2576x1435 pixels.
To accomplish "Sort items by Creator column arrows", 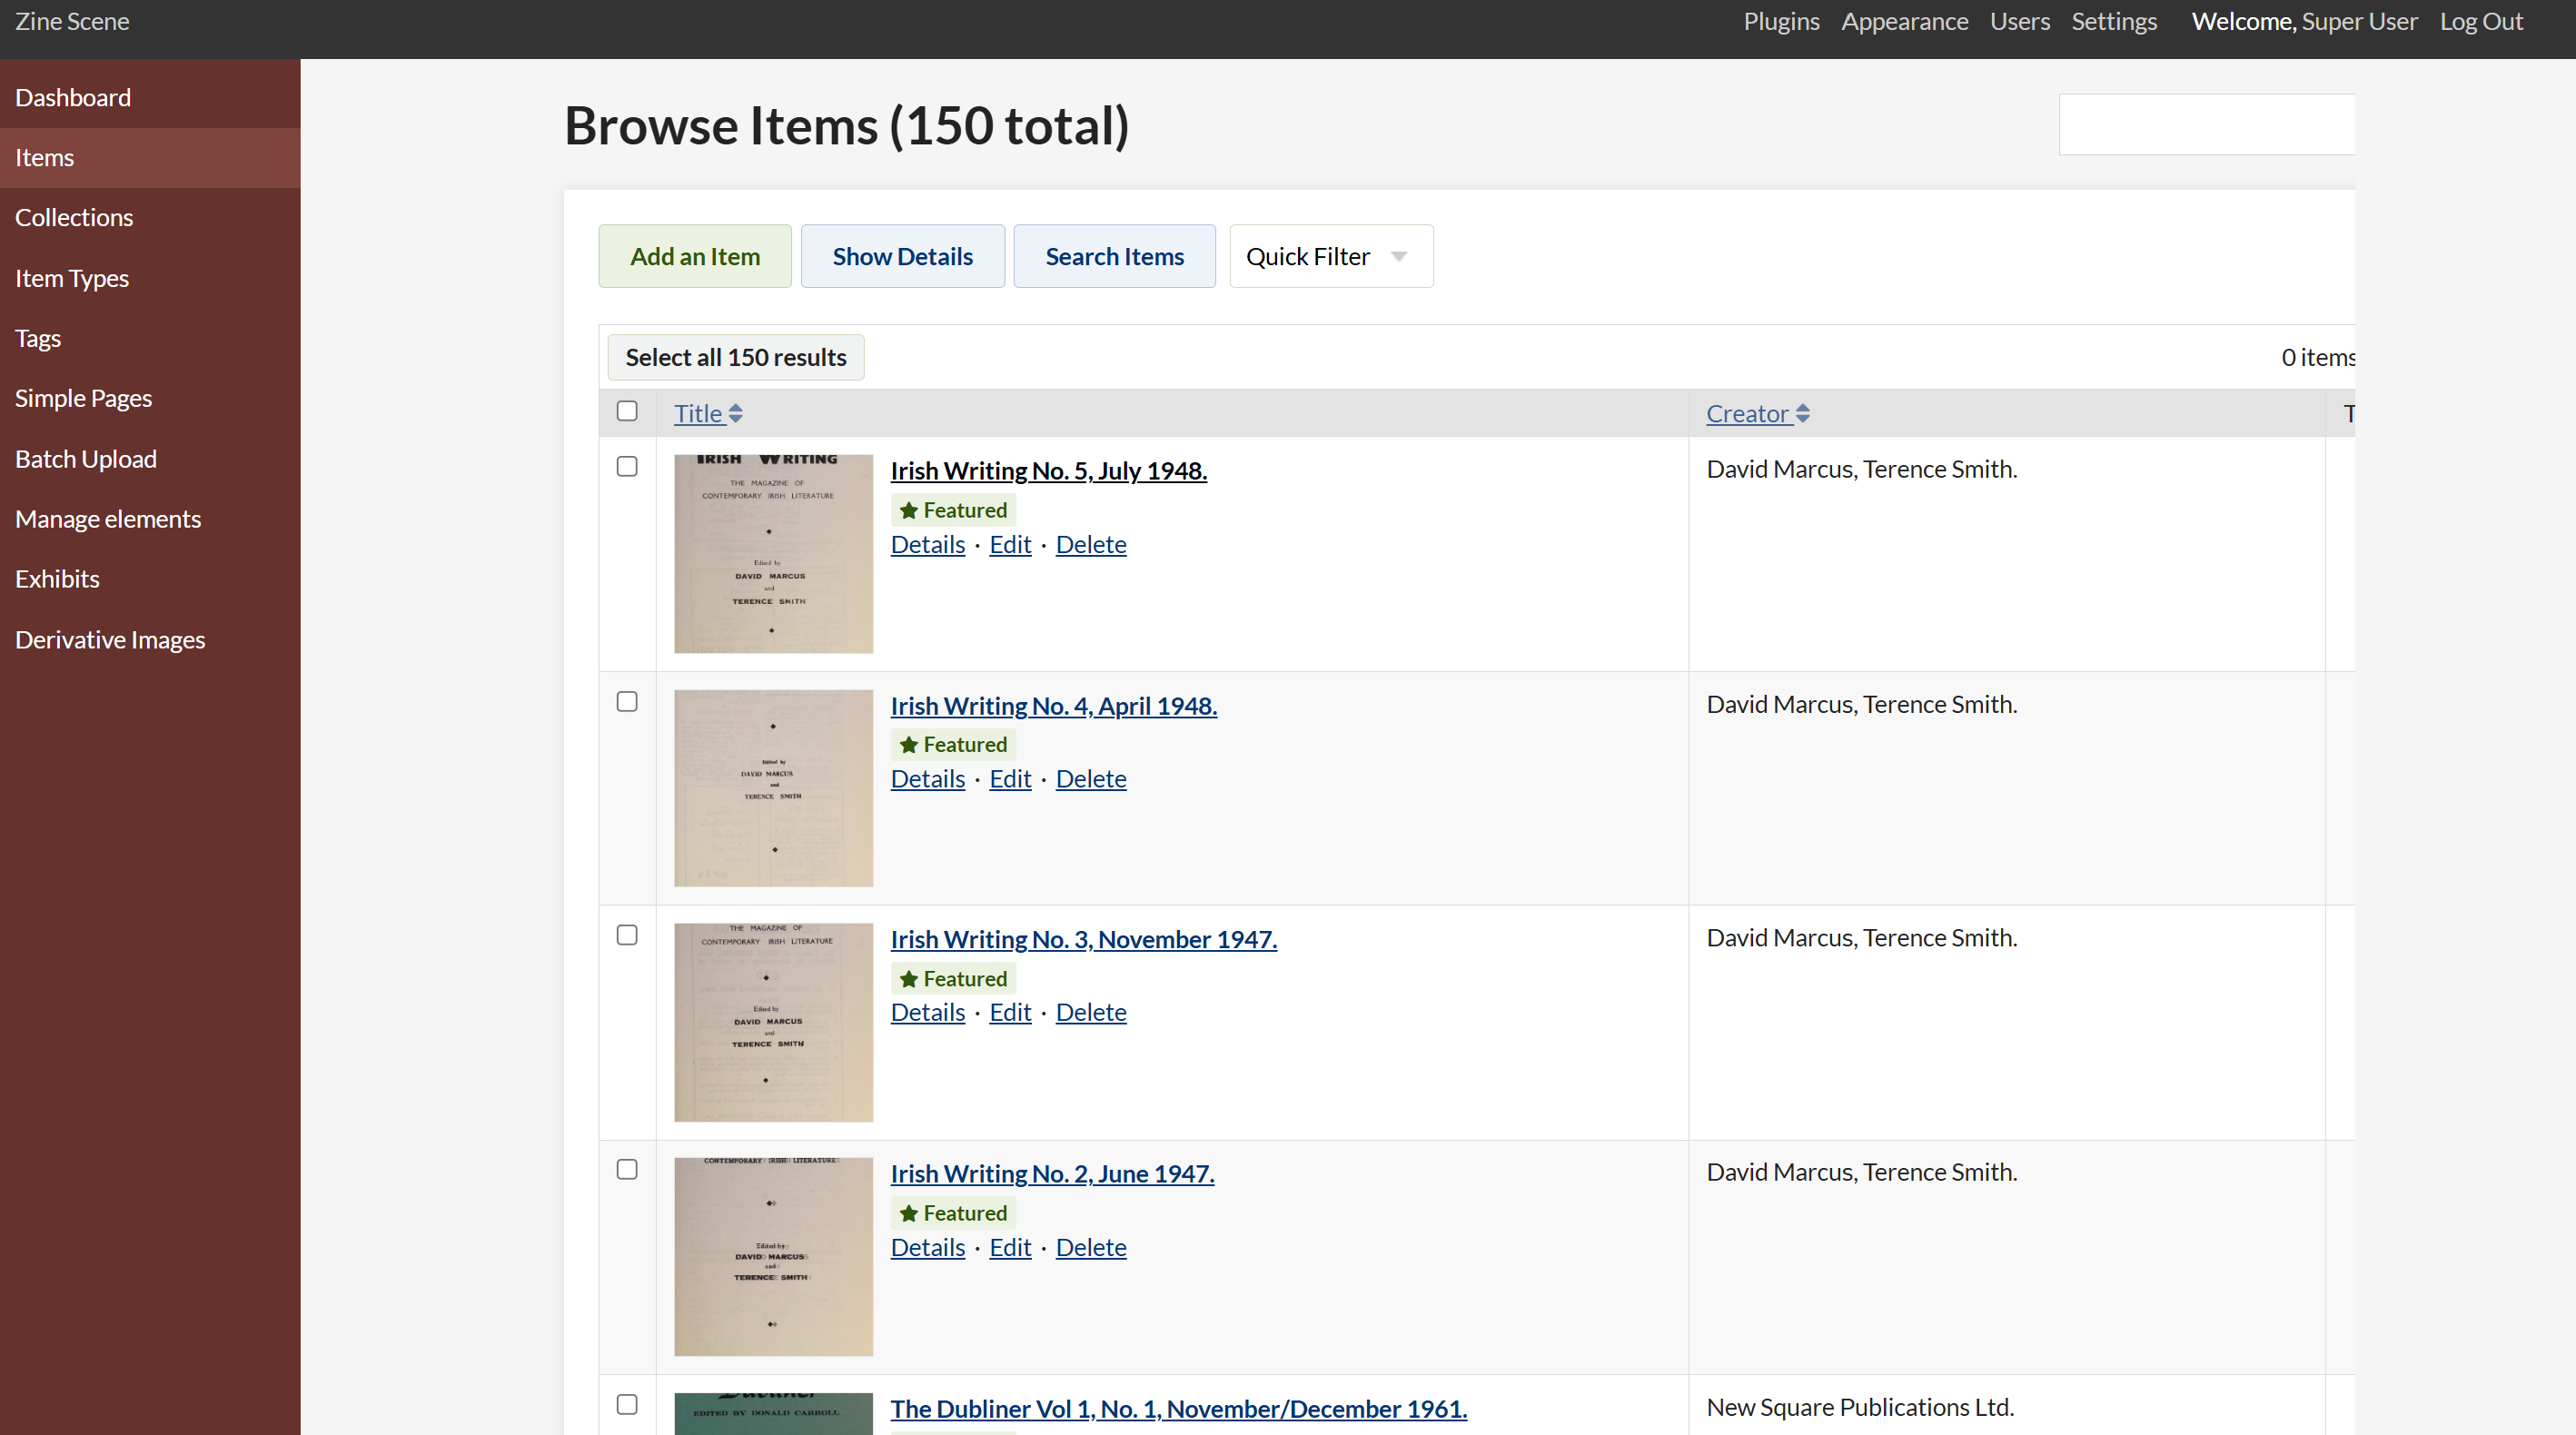I will click(x=1802, y=414).
